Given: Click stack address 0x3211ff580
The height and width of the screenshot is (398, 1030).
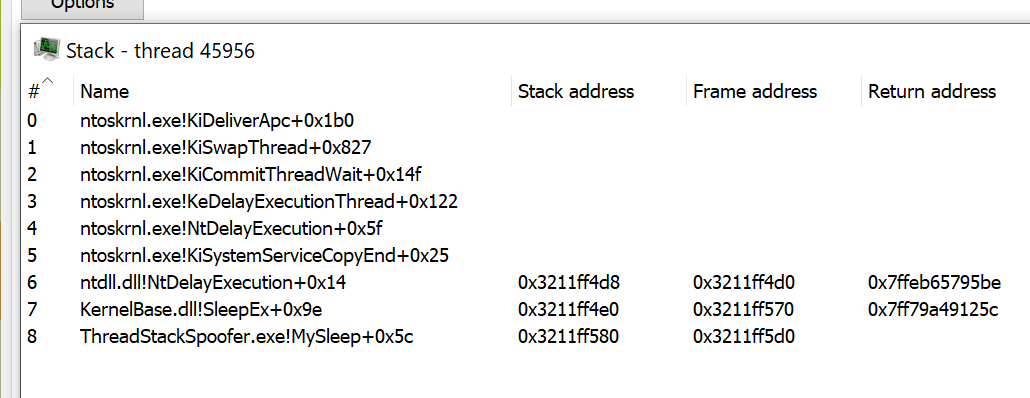Looking at the screenshot, I should click(569, 336).
